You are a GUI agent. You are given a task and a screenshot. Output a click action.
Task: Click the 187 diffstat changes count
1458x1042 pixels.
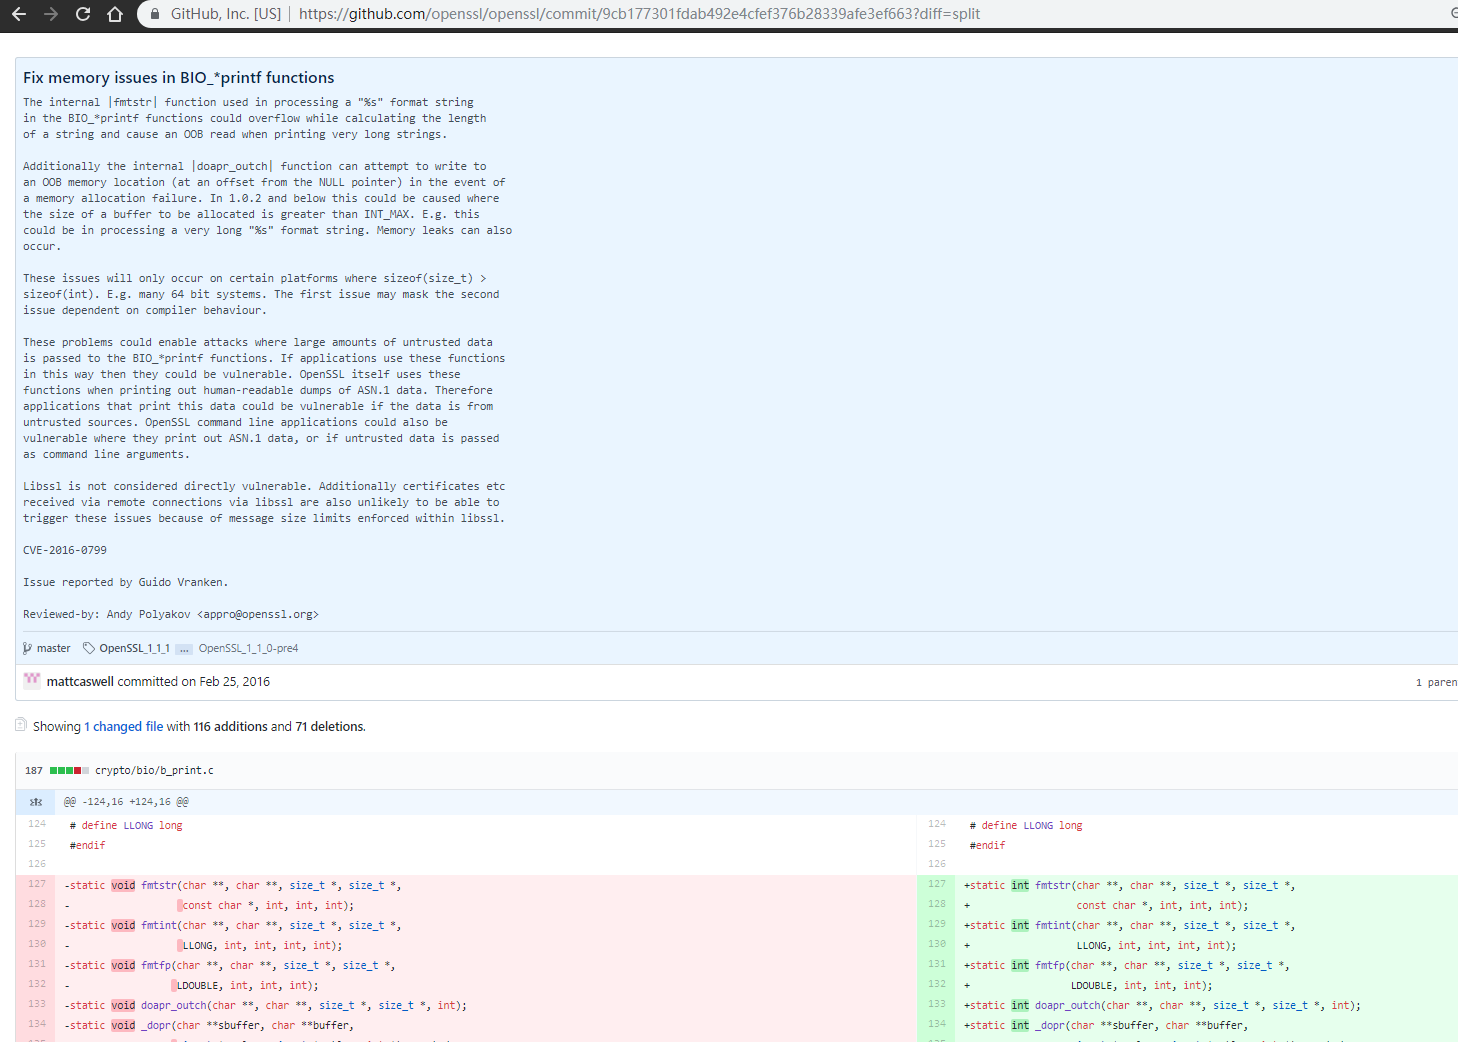tap(34, 770)
